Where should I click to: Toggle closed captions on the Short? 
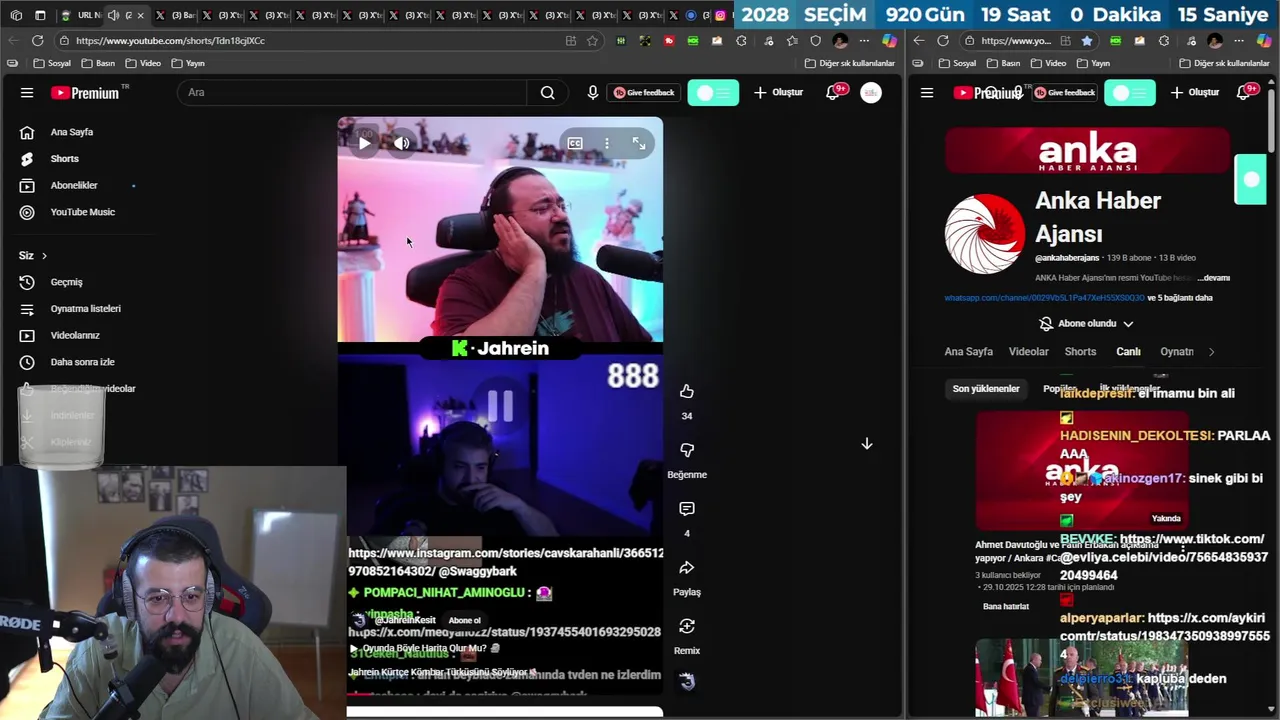click(x=575, y=144)
